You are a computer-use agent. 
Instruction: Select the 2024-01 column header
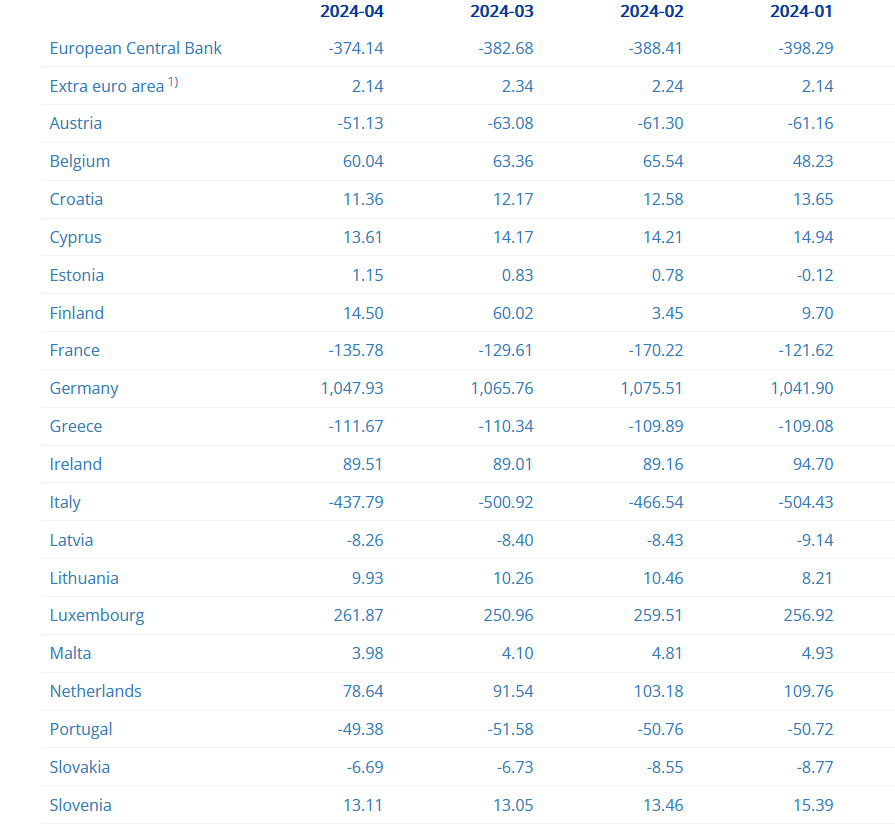coord(802,12)
